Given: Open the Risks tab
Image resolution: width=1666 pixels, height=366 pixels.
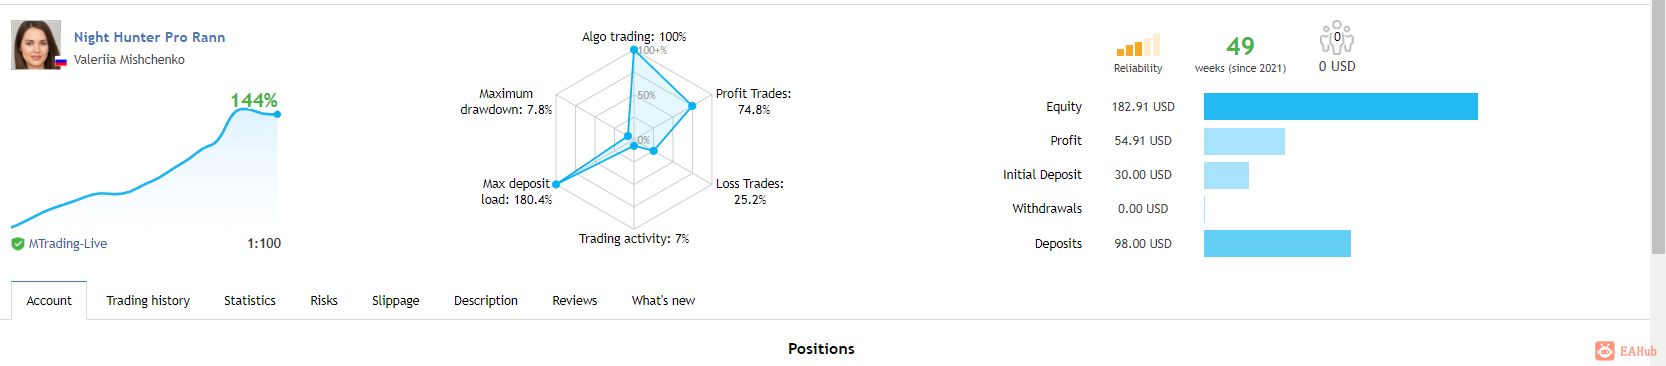Looking at the screenshot, I should point(324,301).
